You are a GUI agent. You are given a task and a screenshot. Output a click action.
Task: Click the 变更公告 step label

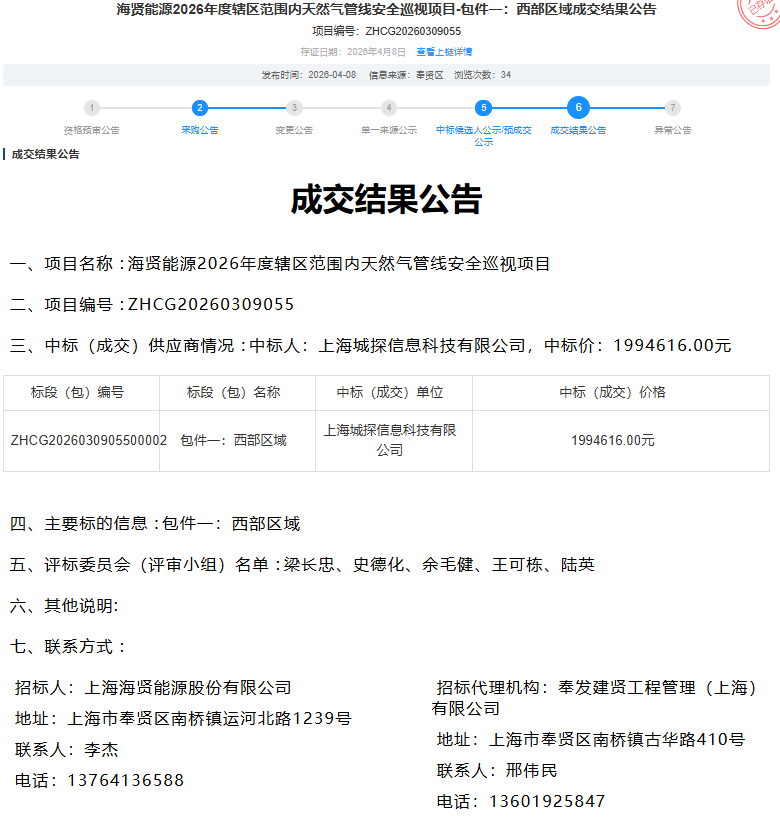click(294, 130)
